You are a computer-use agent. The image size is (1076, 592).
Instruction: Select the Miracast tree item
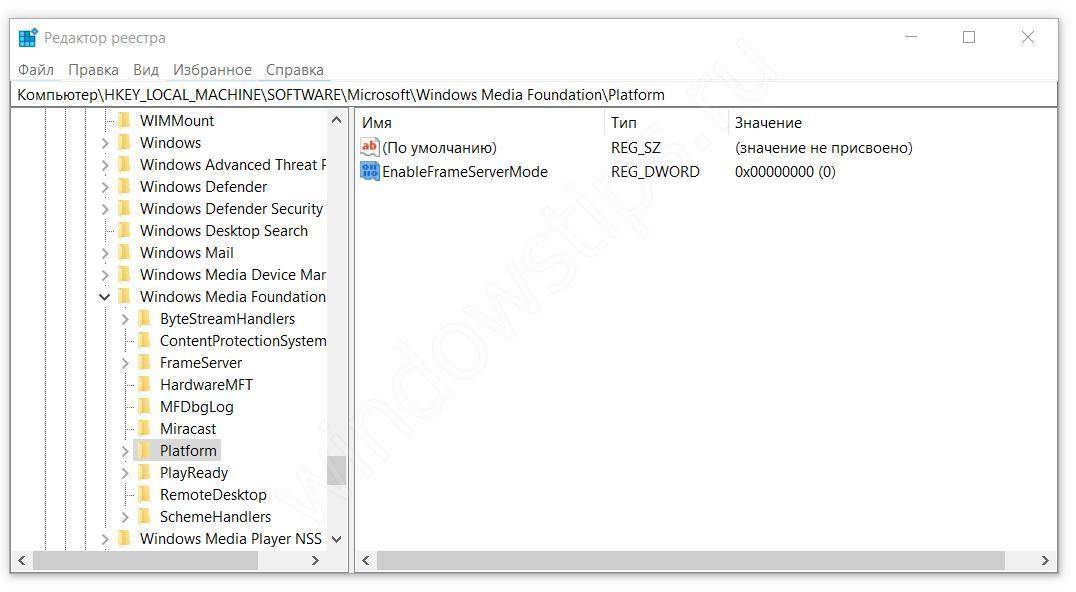pos(187,428)
